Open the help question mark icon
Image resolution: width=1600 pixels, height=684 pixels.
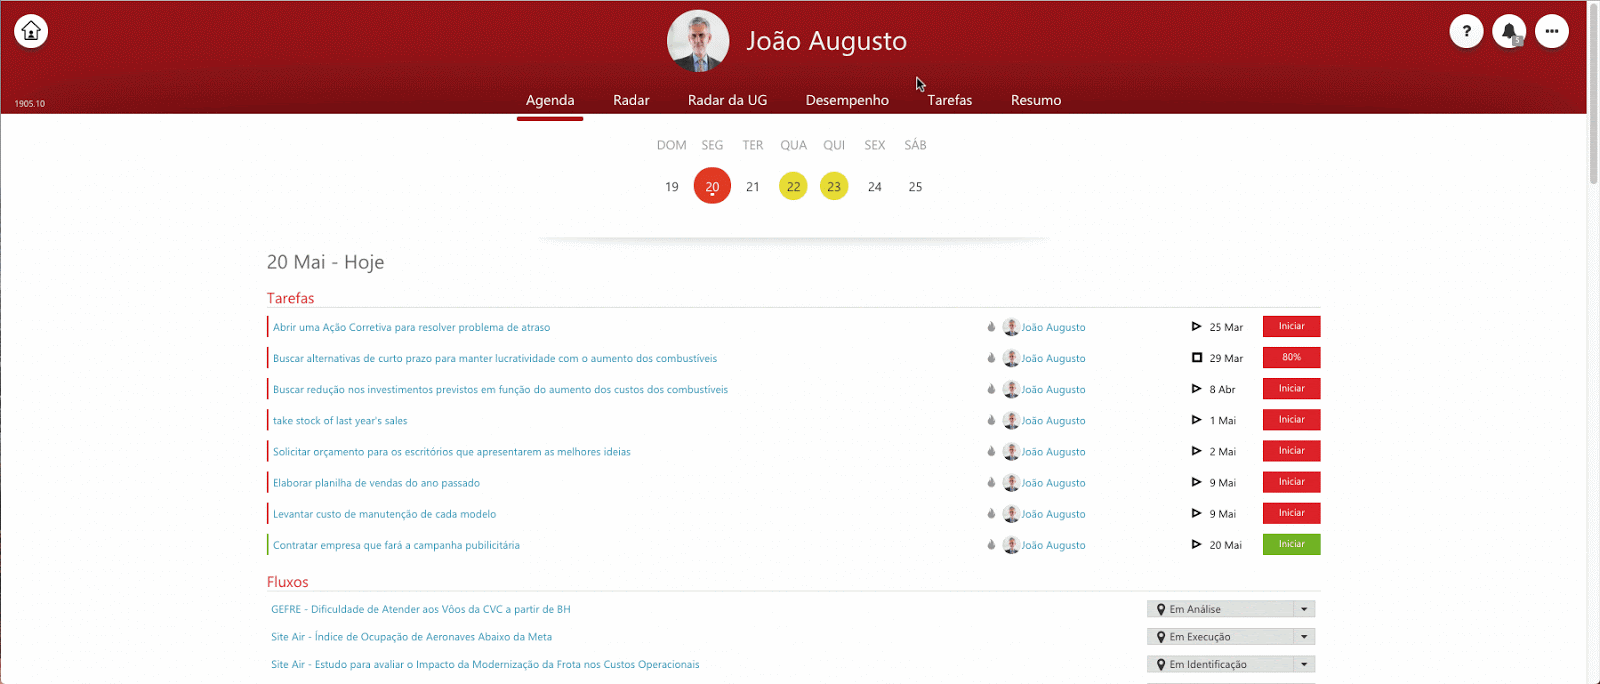(1466, 31)
